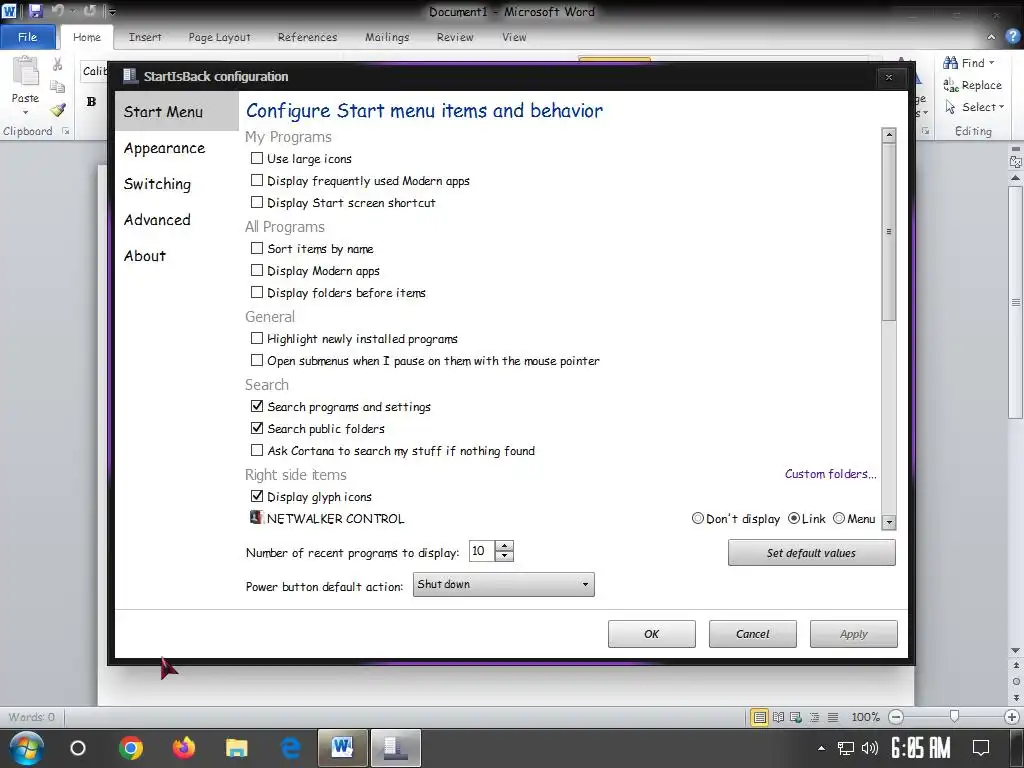Click the Paste clipboard icon in Word
This screenshot has width=1024, height=768.
pos(25,72)
